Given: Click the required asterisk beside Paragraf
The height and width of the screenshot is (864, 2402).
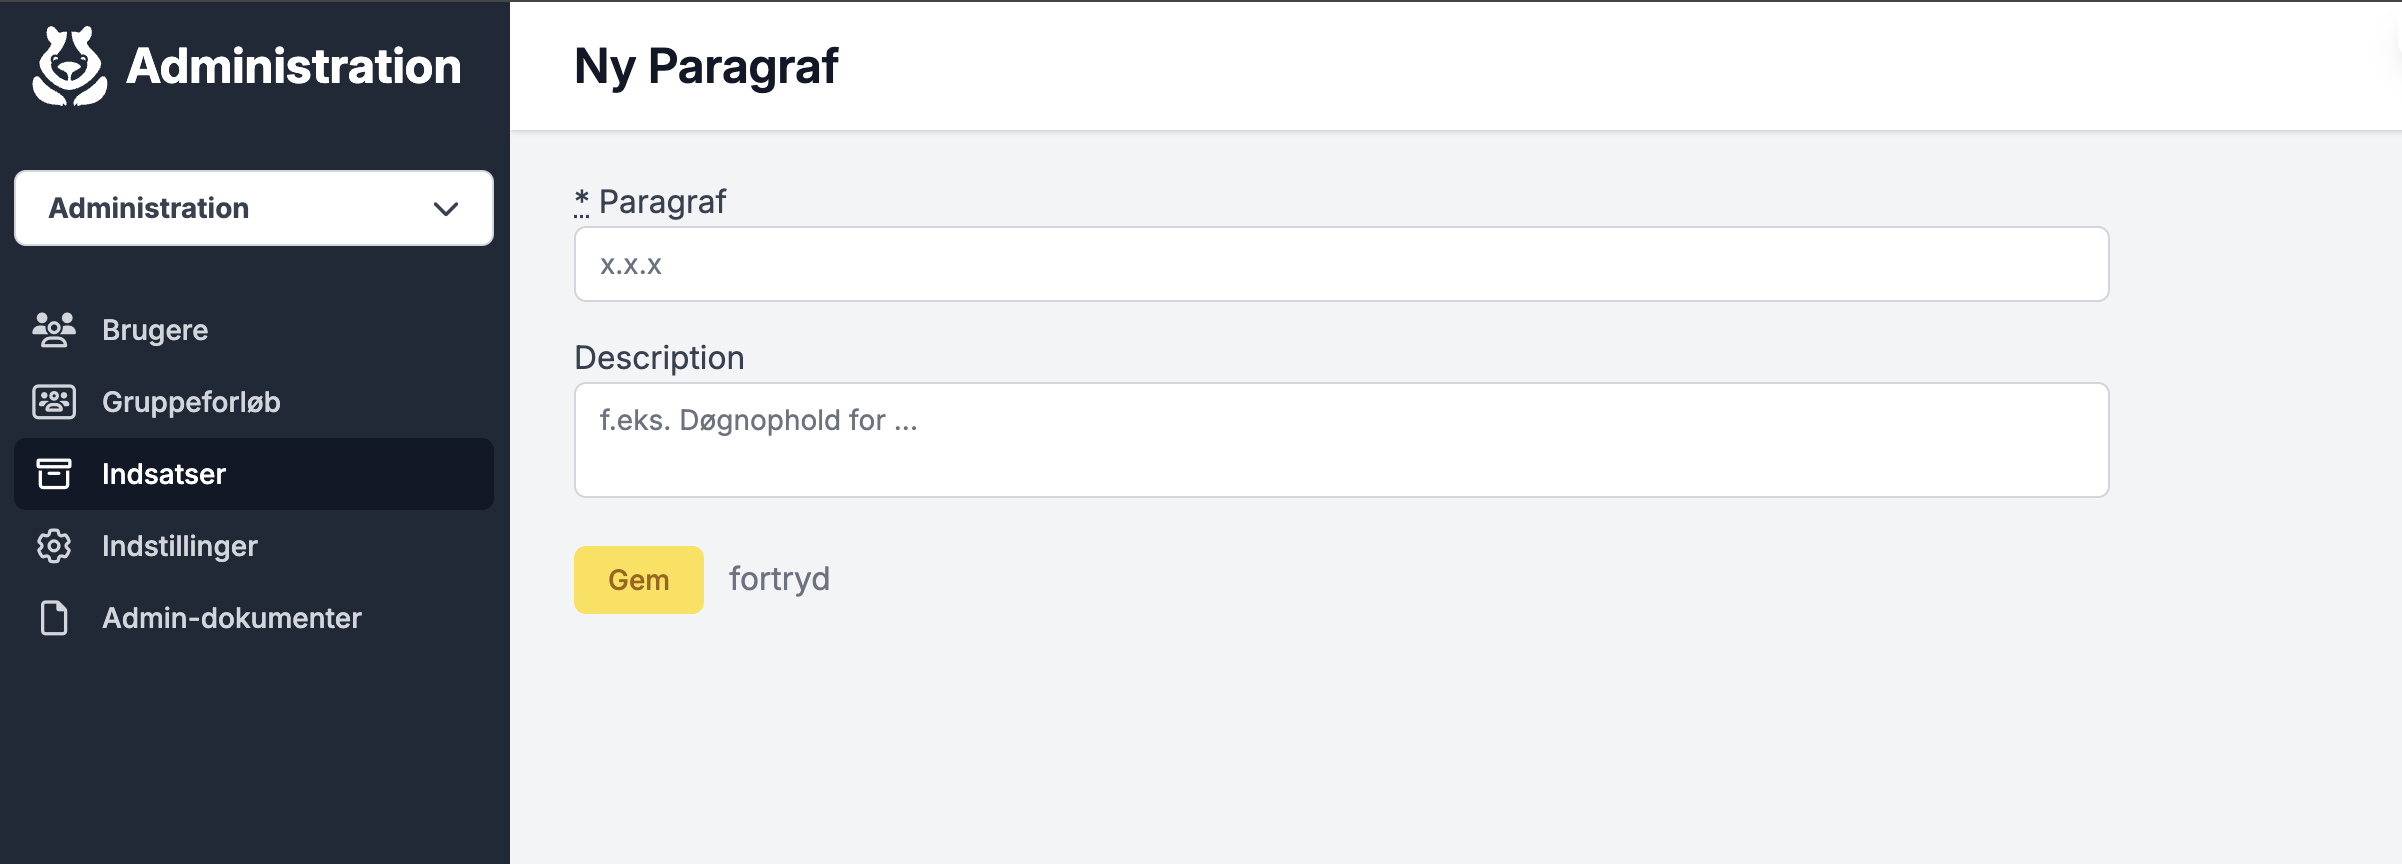Looking at the screenshot, I should [582, 202].
